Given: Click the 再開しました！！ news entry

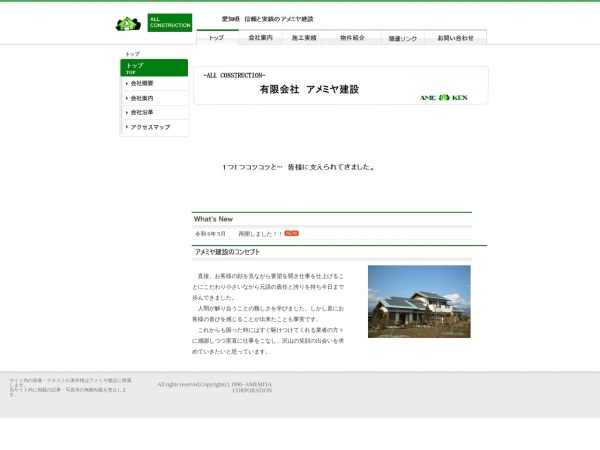Looking at the screenshot, I should click(x=260, y=234).
